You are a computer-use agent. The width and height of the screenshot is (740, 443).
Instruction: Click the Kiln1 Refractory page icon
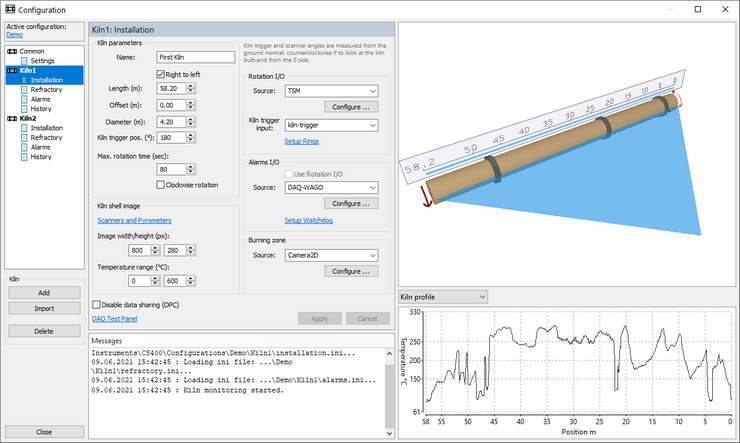(x=24, y=90)
